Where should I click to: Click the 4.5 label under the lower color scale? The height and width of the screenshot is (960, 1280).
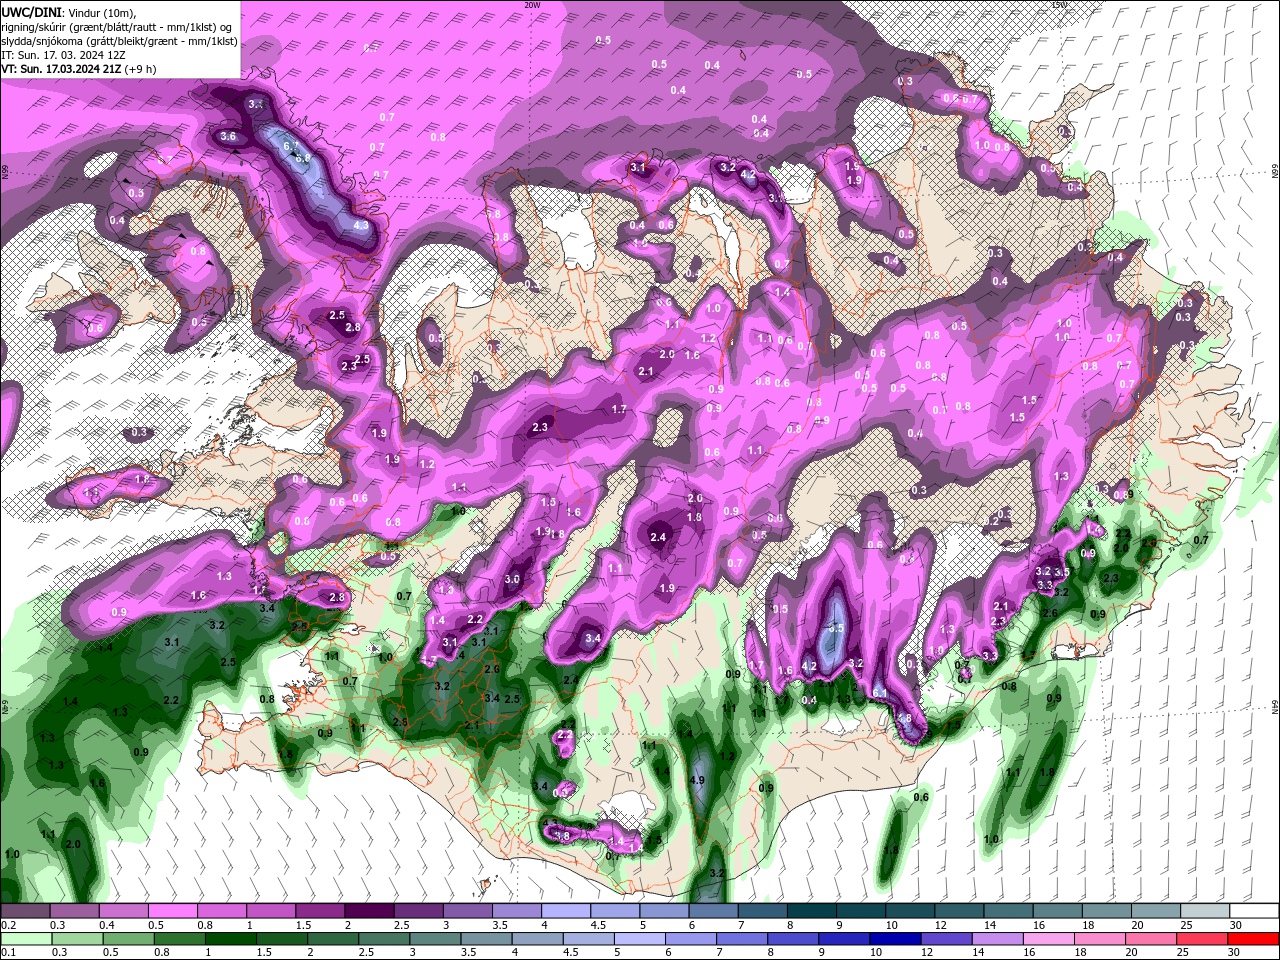coord(570,952)
